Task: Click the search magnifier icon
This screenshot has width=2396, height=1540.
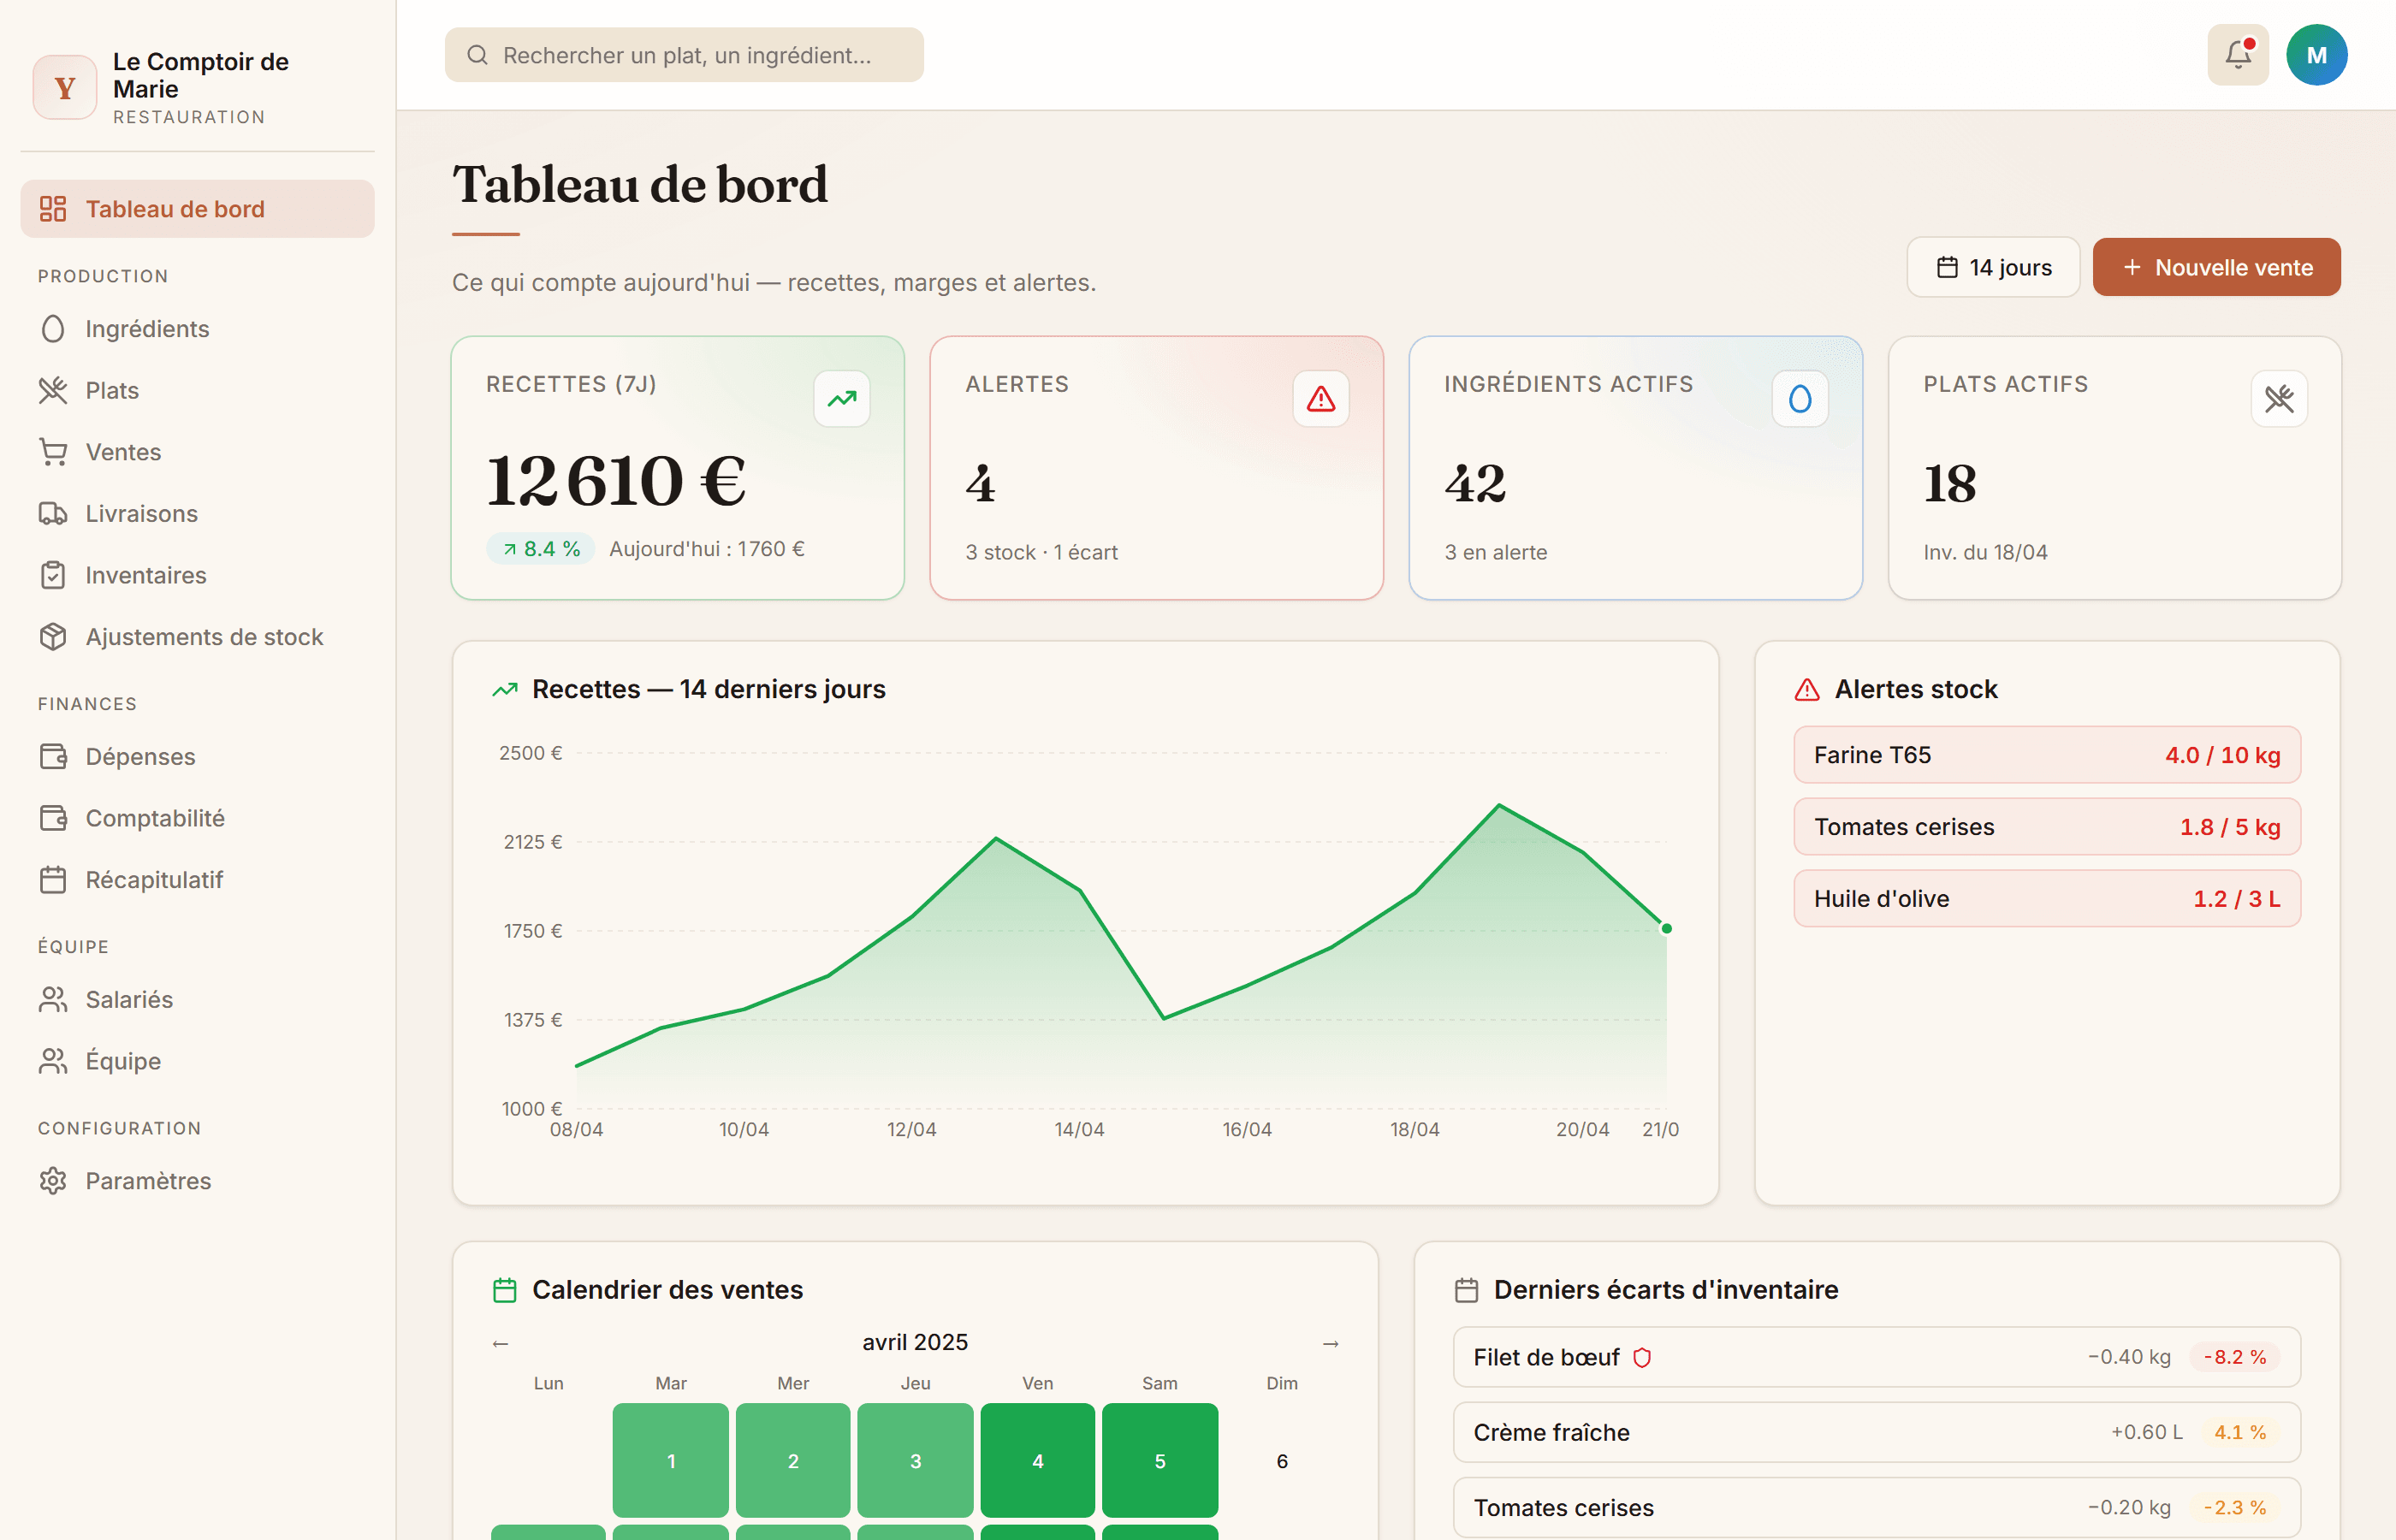Action: 477,55
